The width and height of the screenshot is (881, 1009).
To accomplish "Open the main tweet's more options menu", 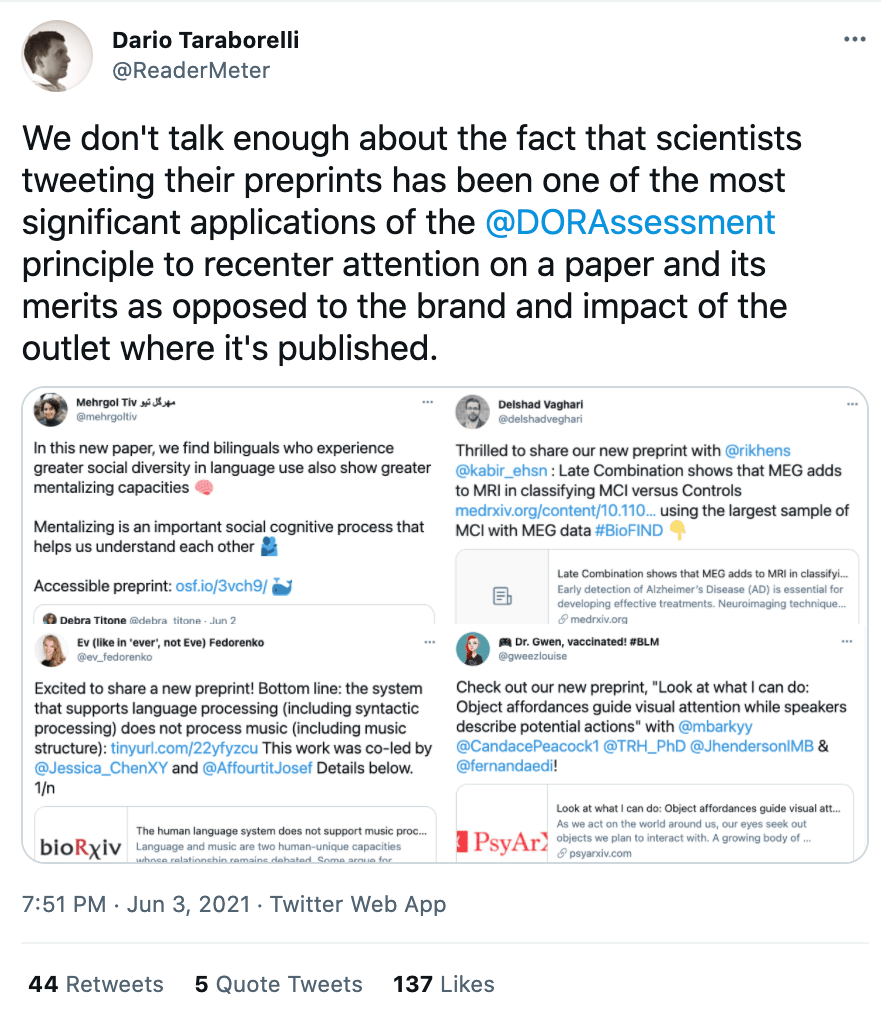I will pyautogui.click(x=854, y=40).
